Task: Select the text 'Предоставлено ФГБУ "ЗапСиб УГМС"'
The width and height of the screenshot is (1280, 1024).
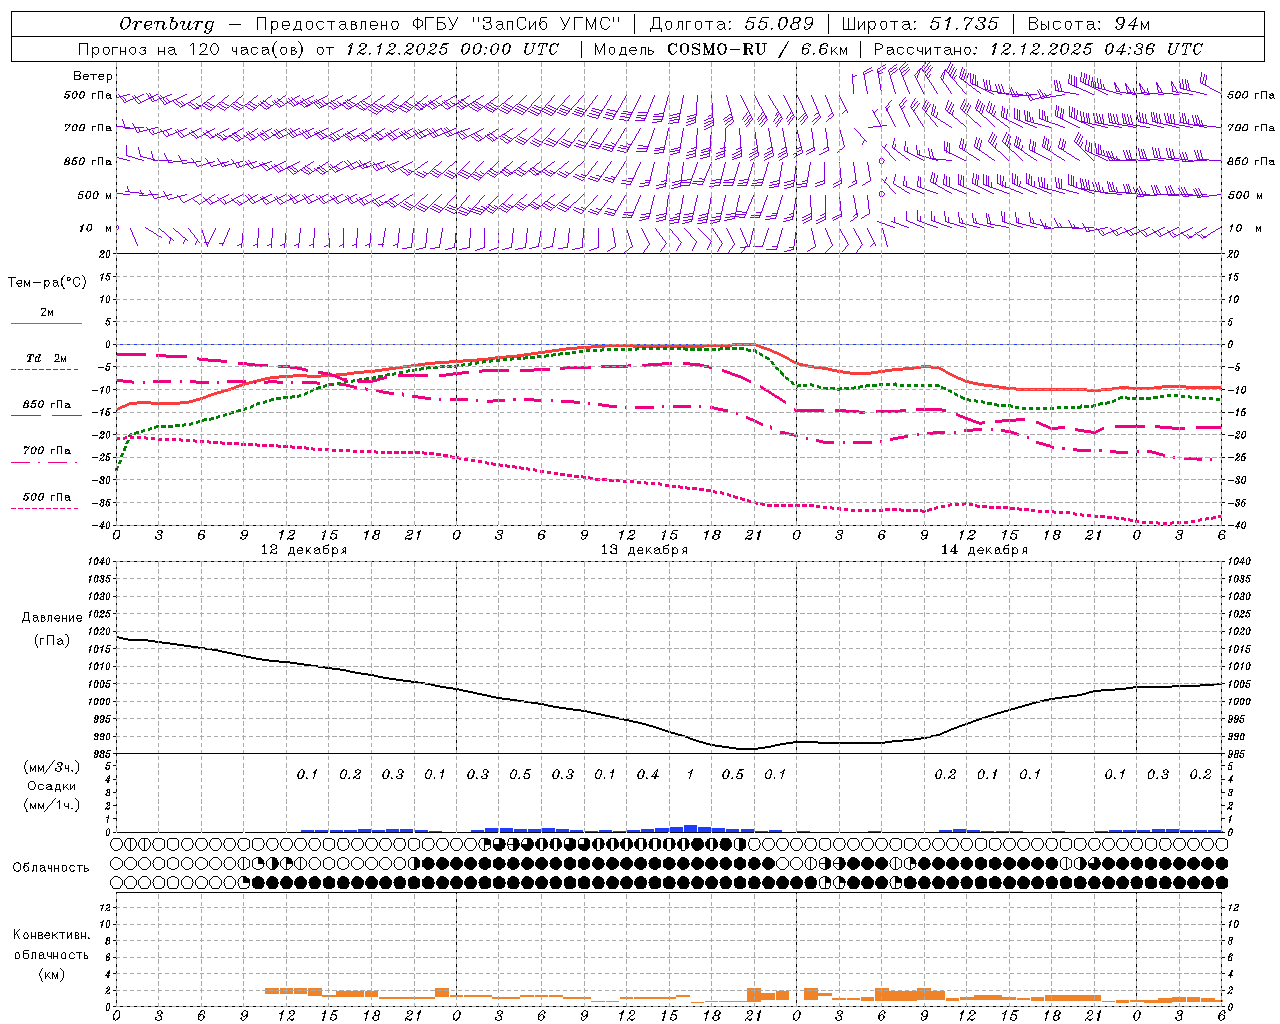Action: click(438, 24)
